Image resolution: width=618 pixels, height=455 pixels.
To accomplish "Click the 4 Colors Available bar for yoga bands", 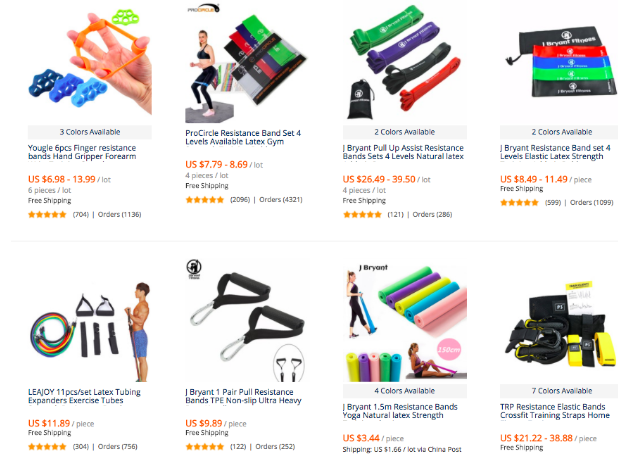I will [x=405, y=391].
